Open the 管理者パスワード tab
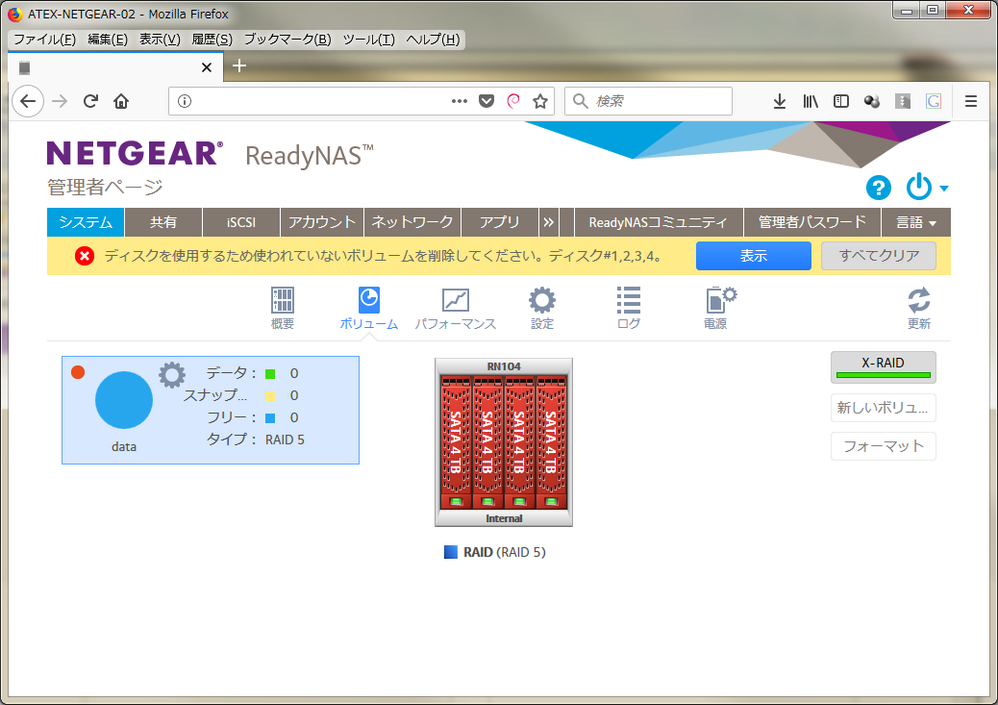 [x=812, y=222]
